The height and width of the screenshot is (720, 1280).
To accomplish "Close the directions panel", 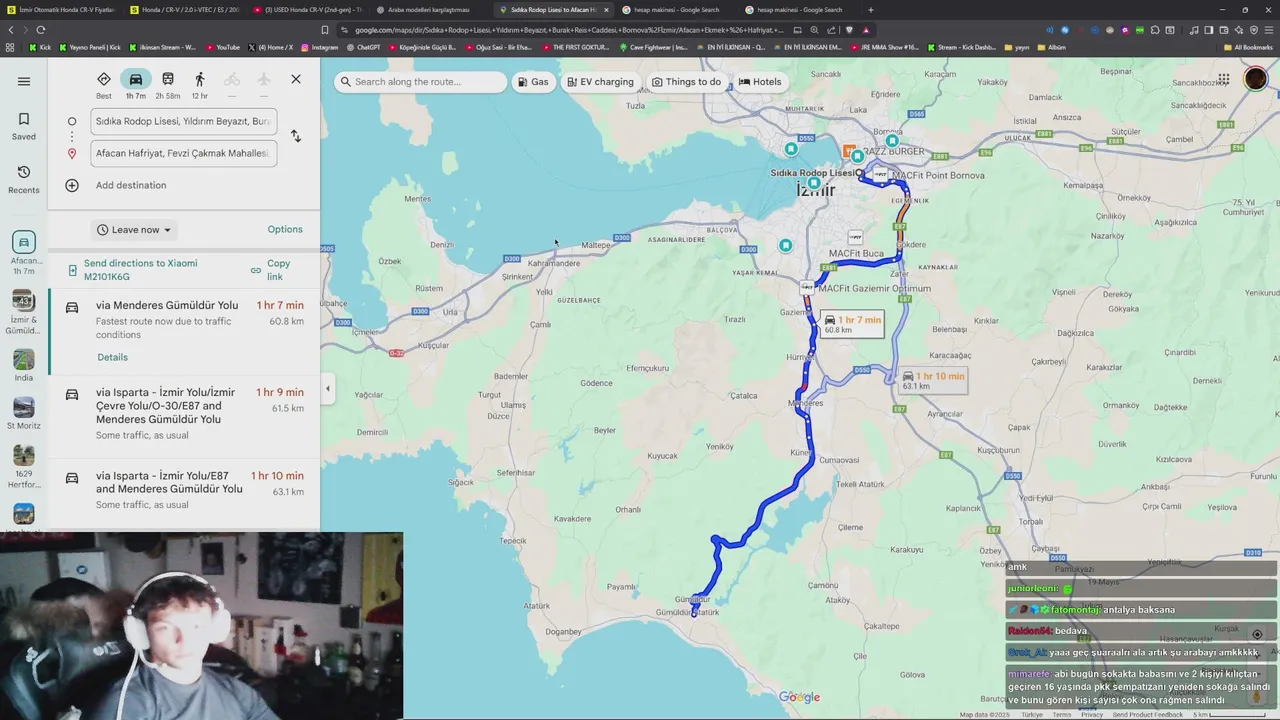I will [x=296, y=79].
